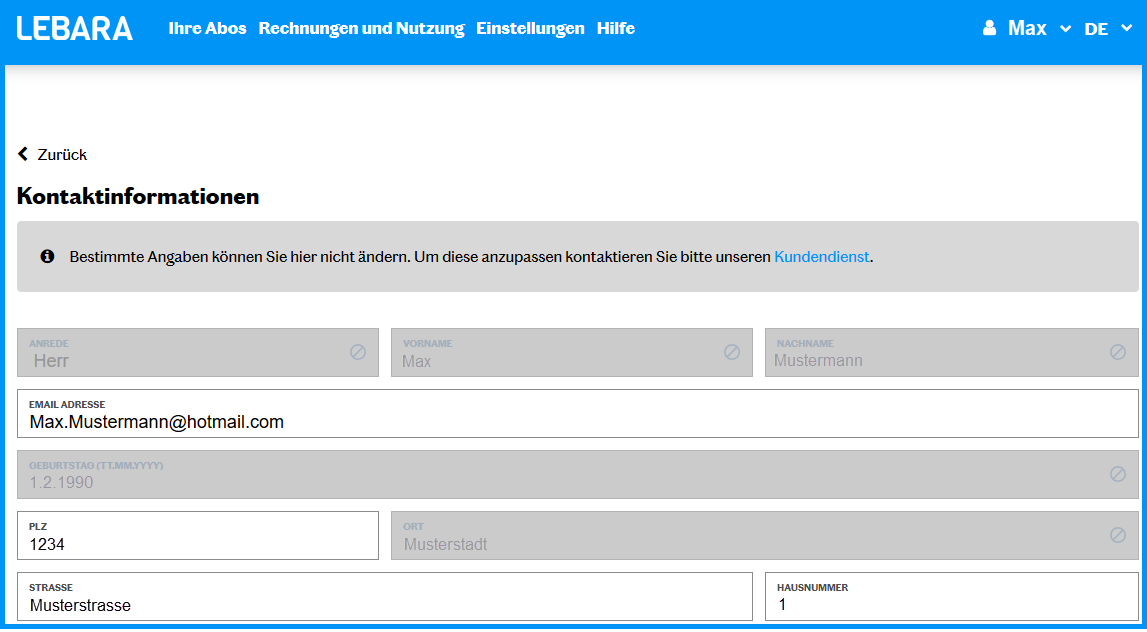Click the disabled Vorname field showing Max
This screenshot has height=632, width=1147.
572,353
